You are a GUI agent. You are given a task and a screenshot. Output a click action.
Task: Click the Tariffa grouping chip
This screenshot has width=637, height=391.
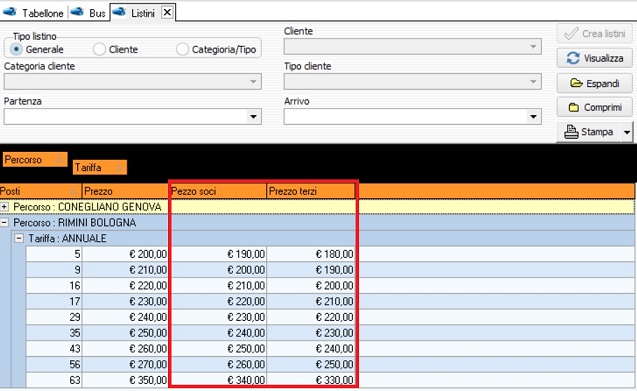pyautogui.click(x=100, y=167)
